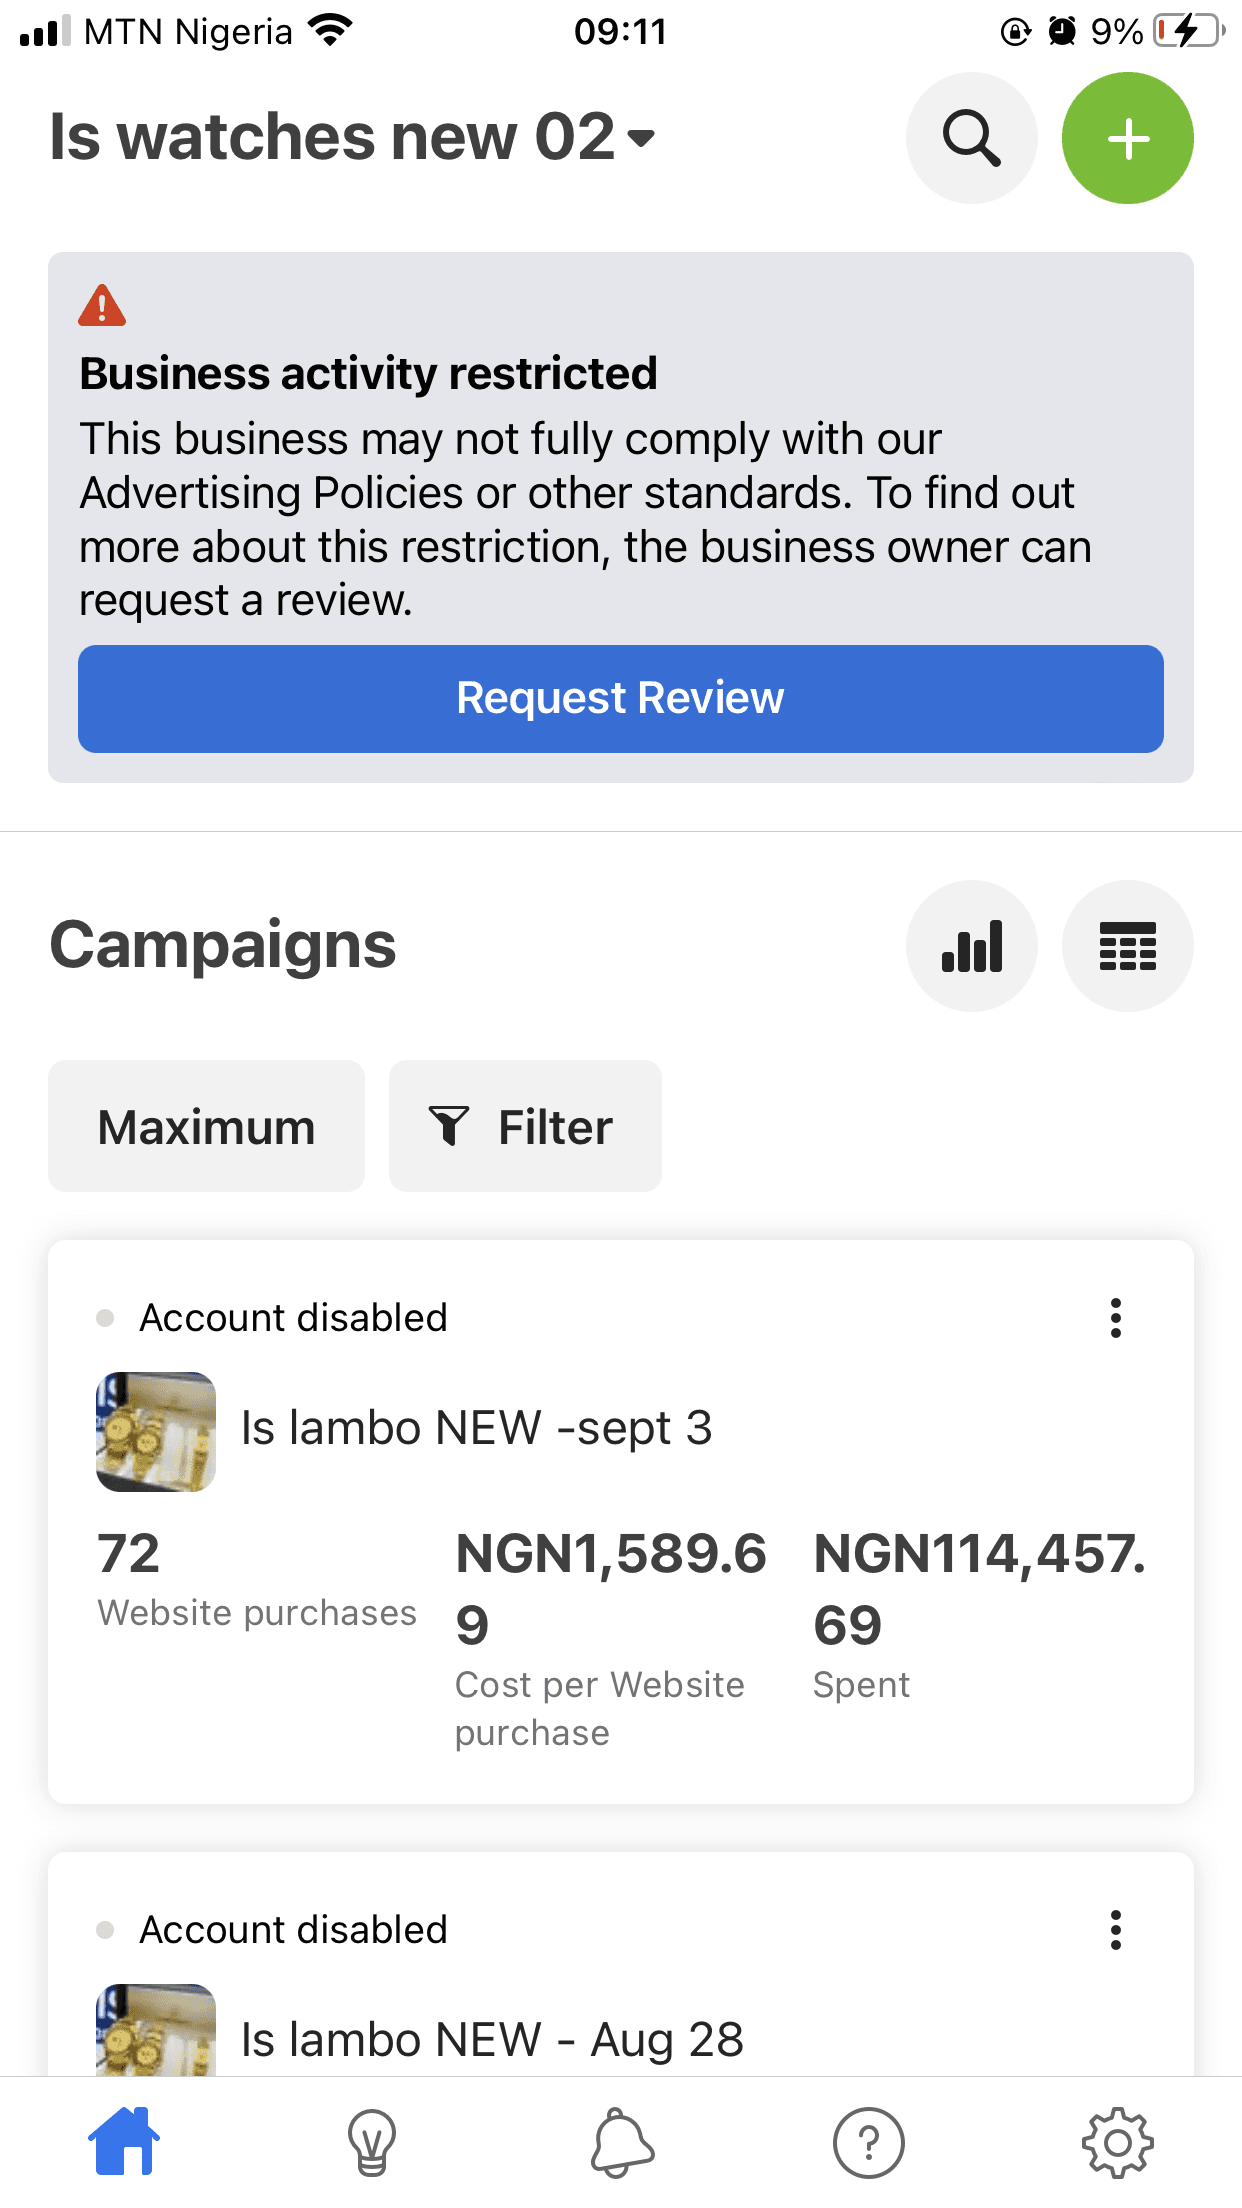Open options menu for 'ls lambo NEW -sept 3'

pyautogui.click(x=1116, y=1318)
